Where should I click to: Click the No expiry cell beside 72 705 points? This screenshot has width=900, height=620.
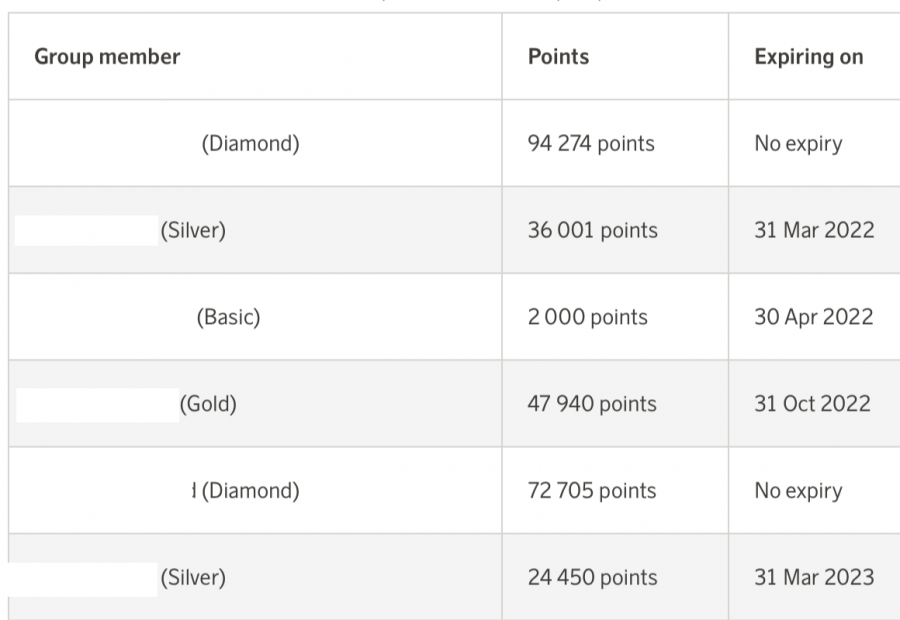(x=798, y=492)
